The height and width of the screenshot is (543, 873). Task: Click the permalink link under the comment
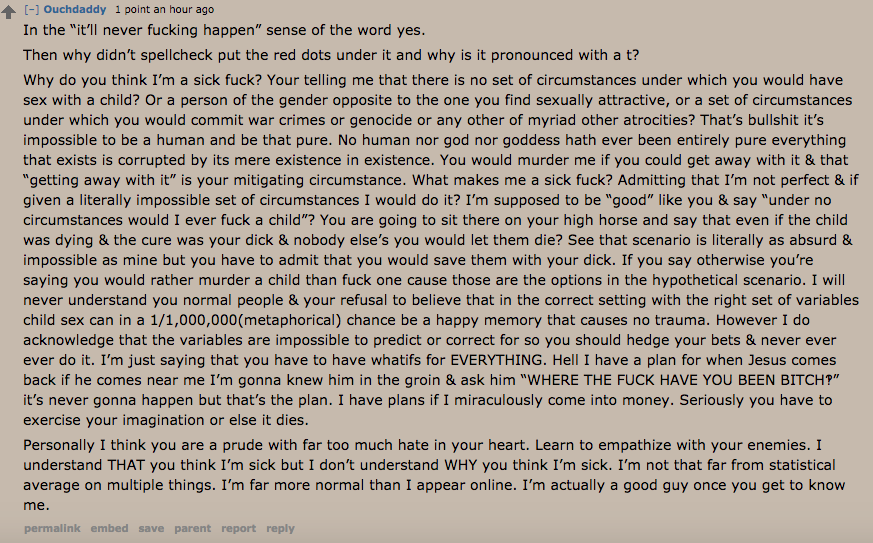[52, 528]
